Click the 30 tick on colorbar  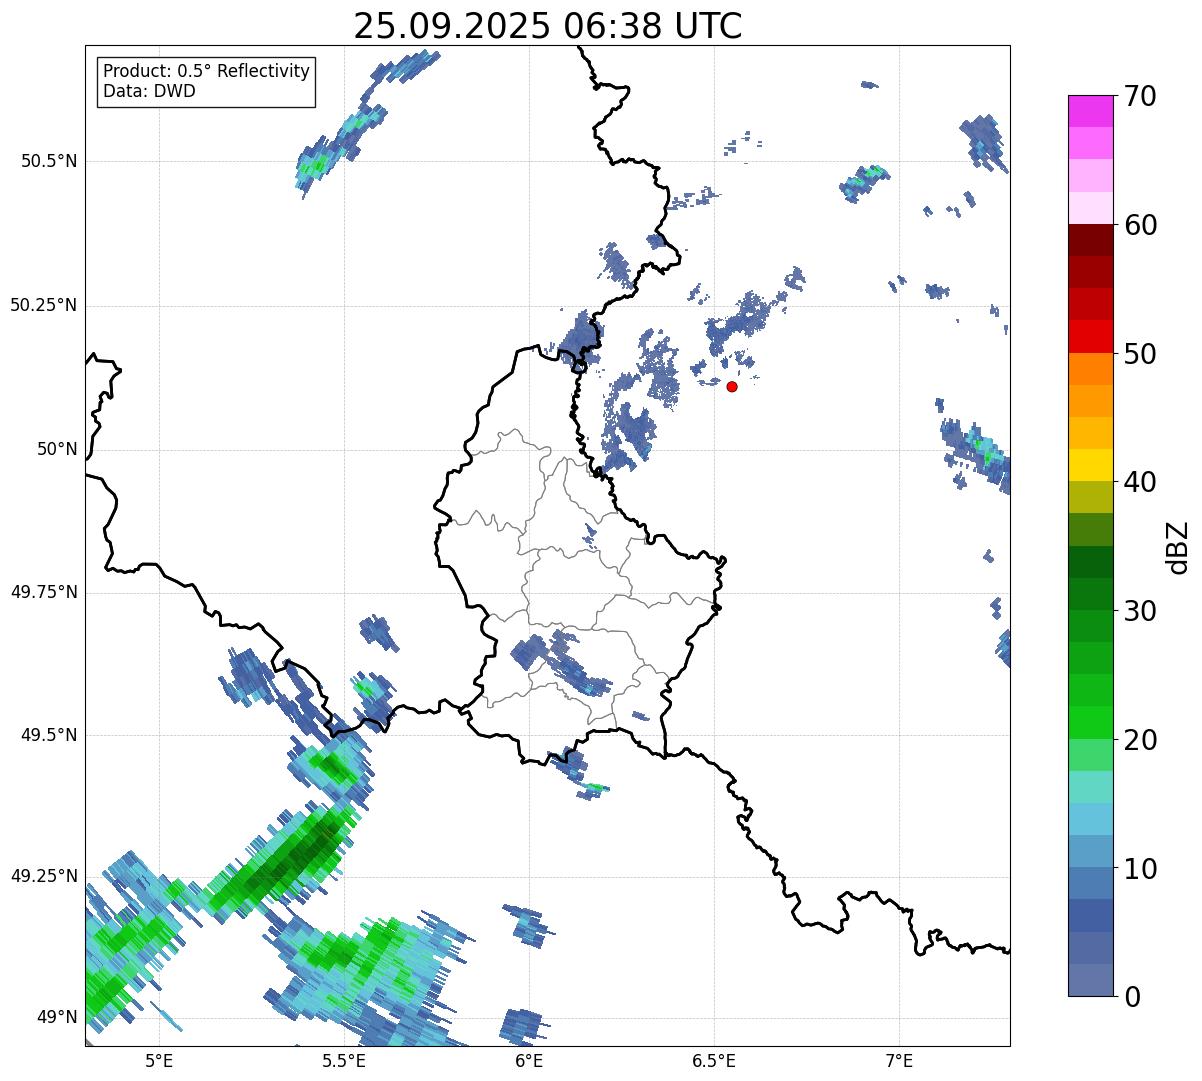pos(1140,611)
